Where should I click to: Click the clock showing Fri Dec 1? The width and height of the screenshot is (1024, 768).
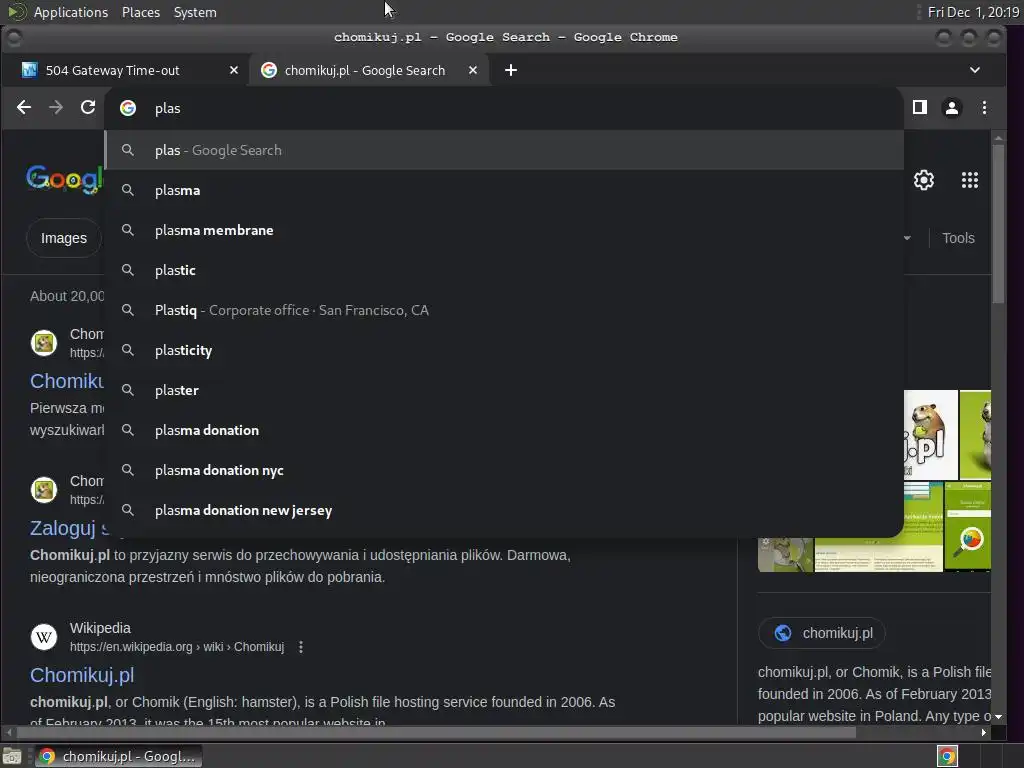973,12
